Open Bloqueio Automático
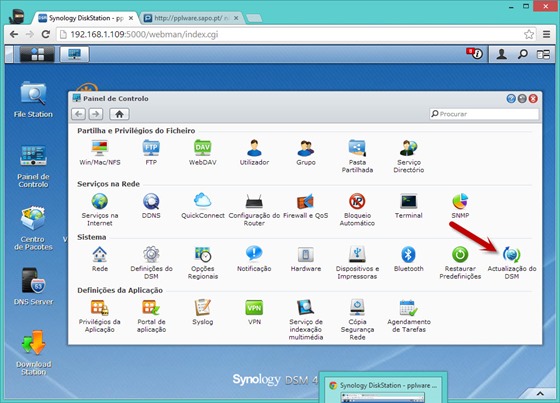The width and height of the screenshot is (560, 403). coord(357,209)
